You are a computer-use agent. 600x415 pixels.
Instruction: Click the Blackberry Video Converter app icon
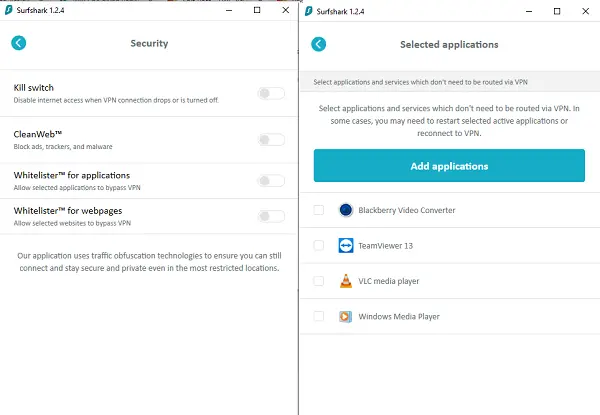[x=346, y=210]
